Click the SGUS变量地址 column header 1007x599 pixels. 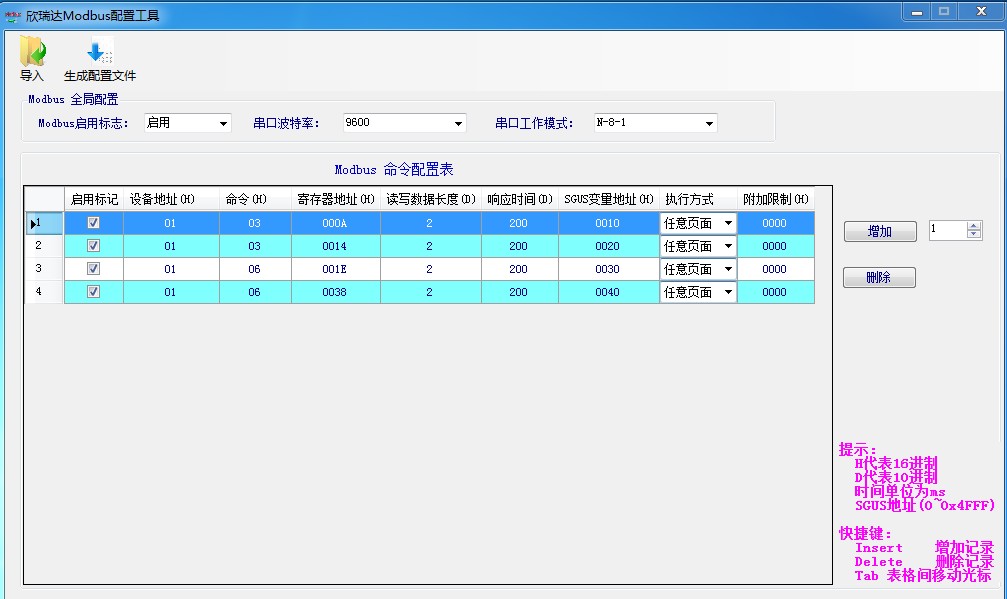coord(608,199)
